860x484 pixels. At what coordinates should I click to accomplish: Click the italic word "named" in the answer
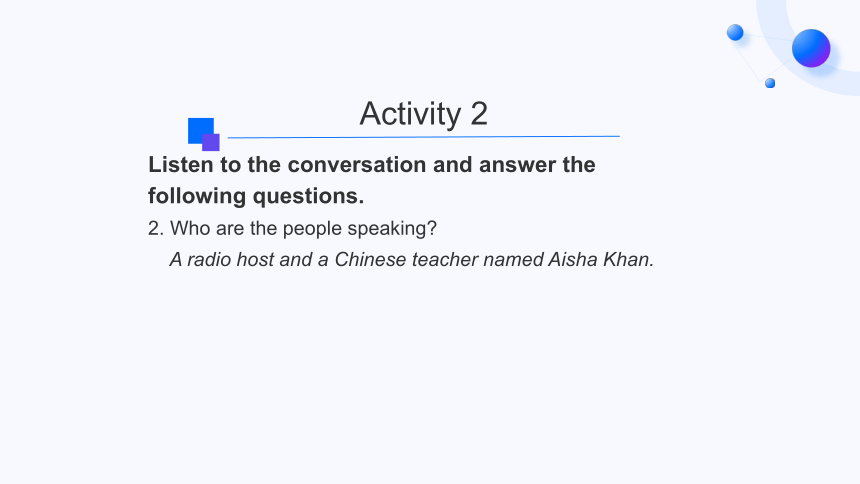click(x=513, y=260)
